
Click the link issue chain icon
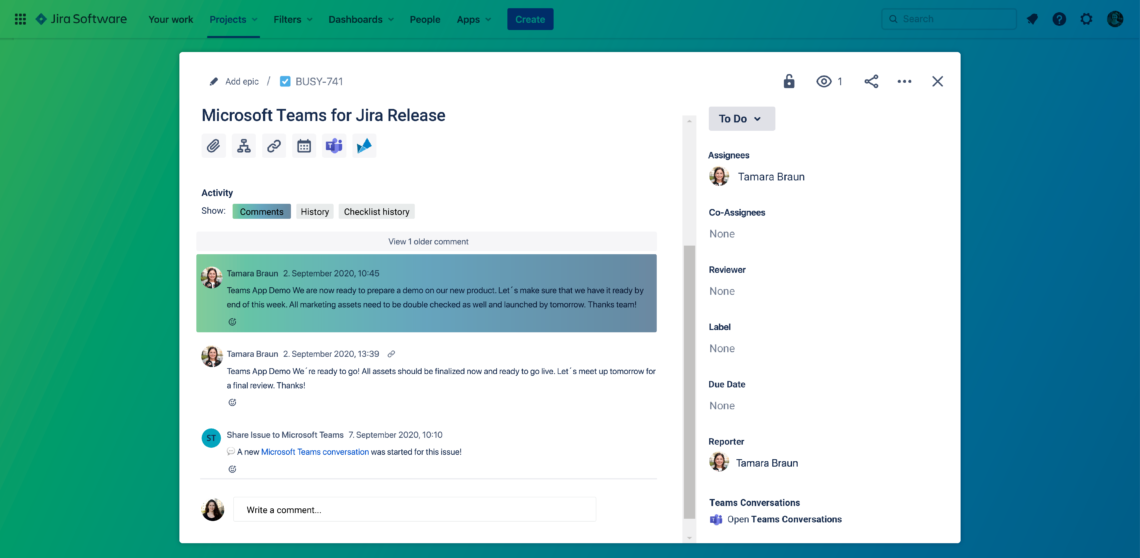(274, 146)
